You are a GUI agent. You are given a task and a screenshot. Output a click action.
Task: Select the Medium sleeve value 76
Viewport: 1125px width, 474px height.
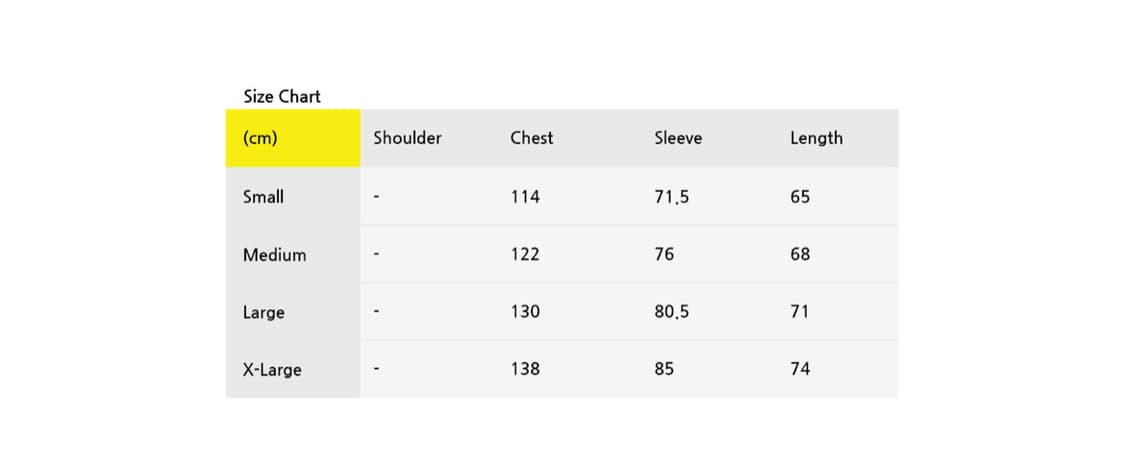[x=664, y=254]
